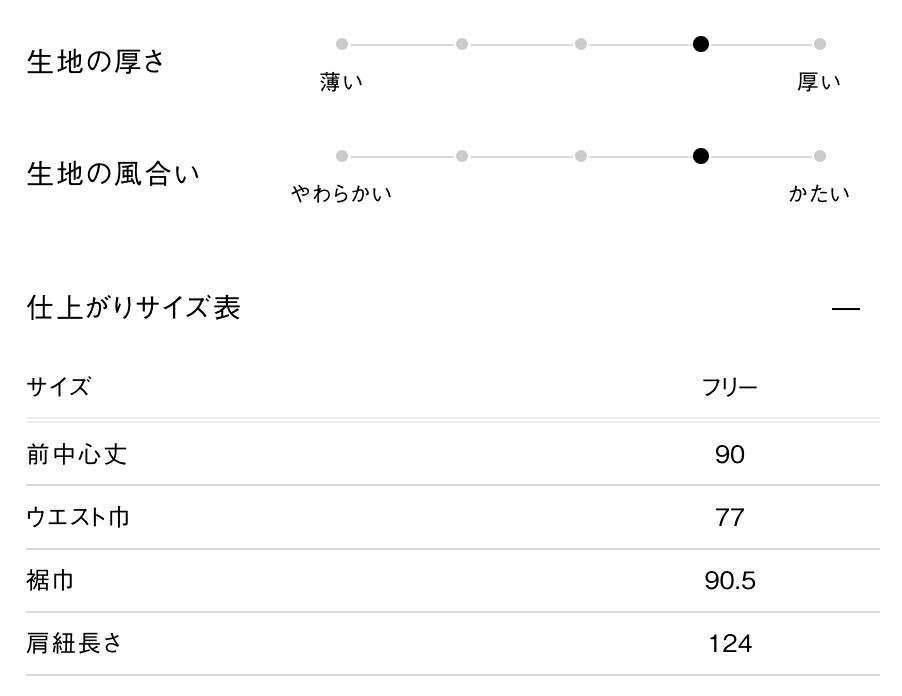Click the 肩紐長さ value 124

[x=730, y=644]
